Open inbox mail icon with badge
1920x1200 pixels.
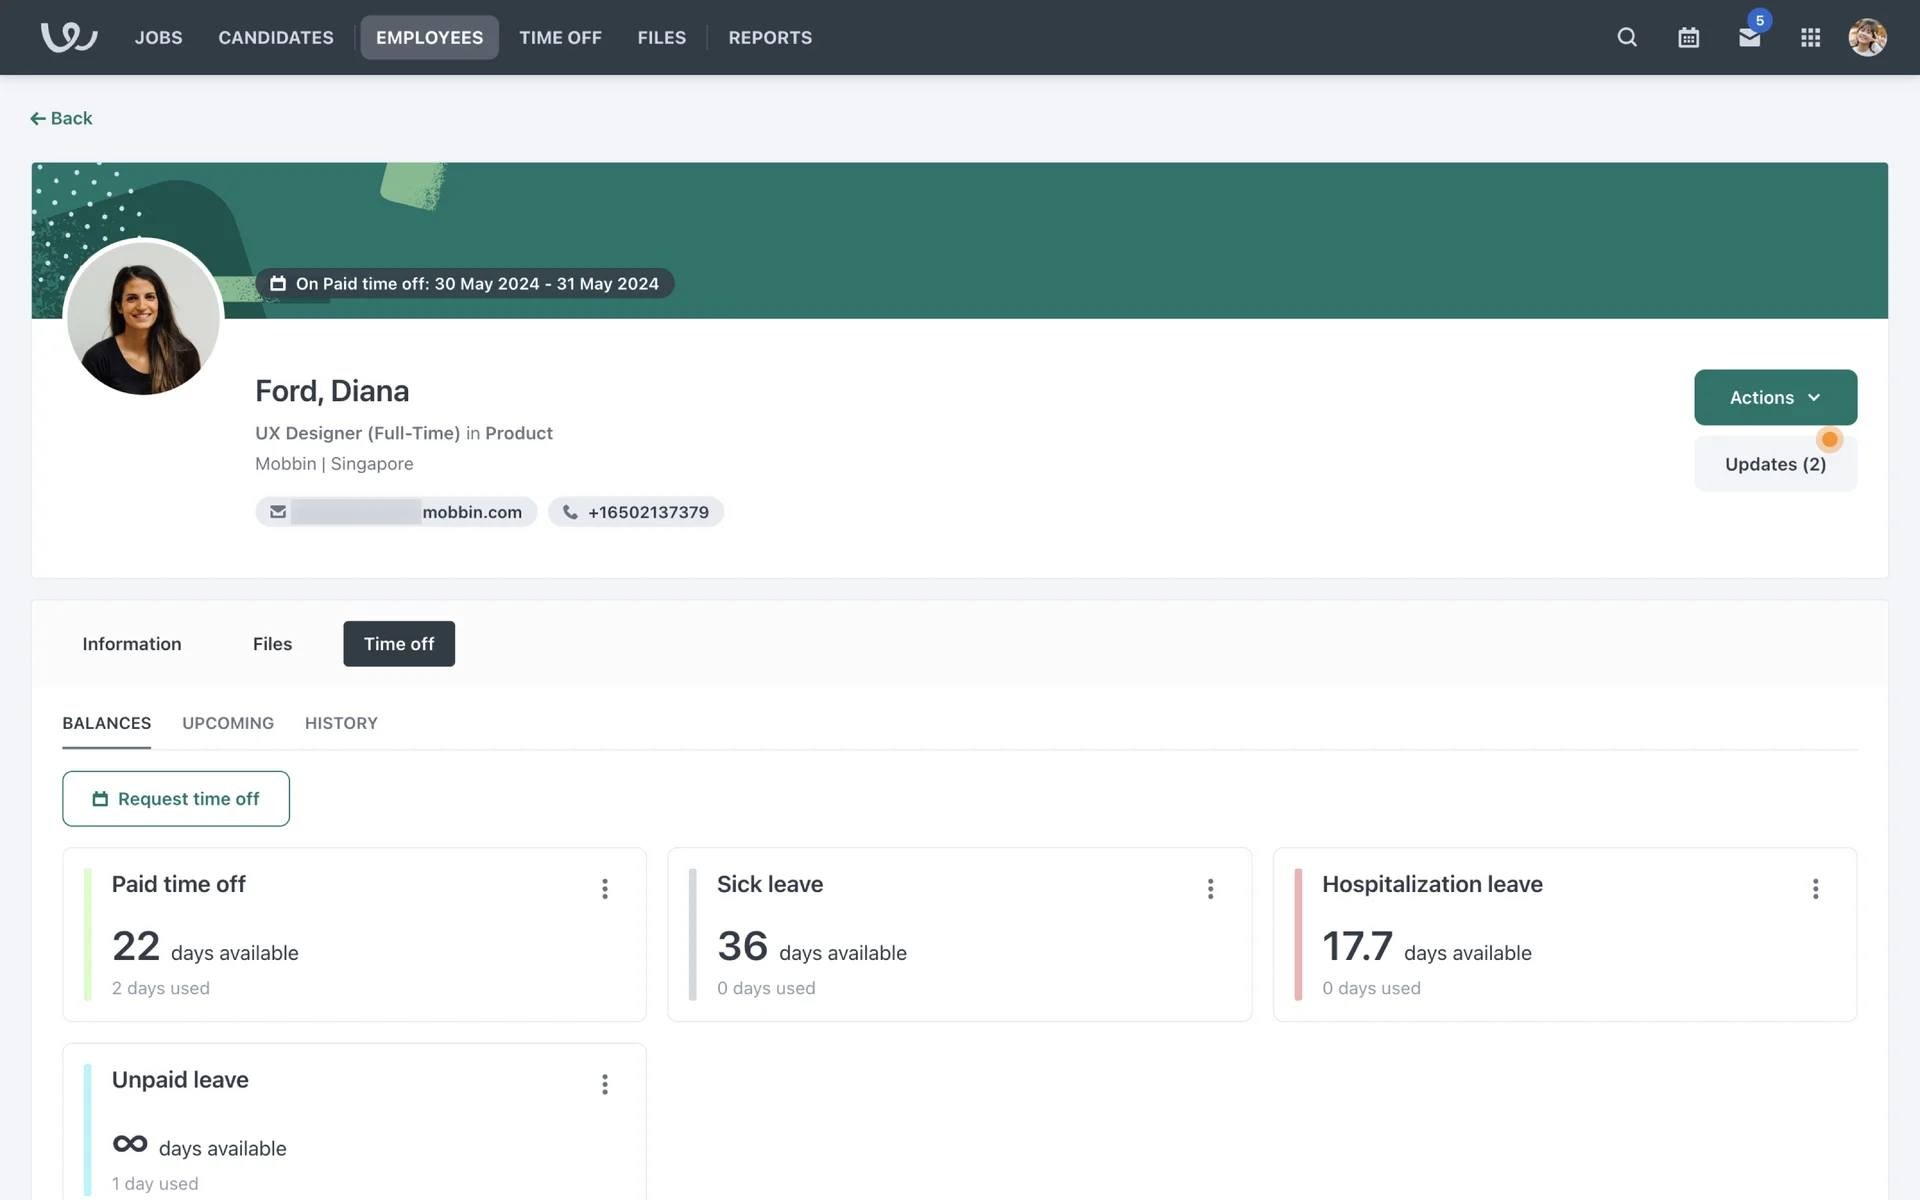point(1749,37)
